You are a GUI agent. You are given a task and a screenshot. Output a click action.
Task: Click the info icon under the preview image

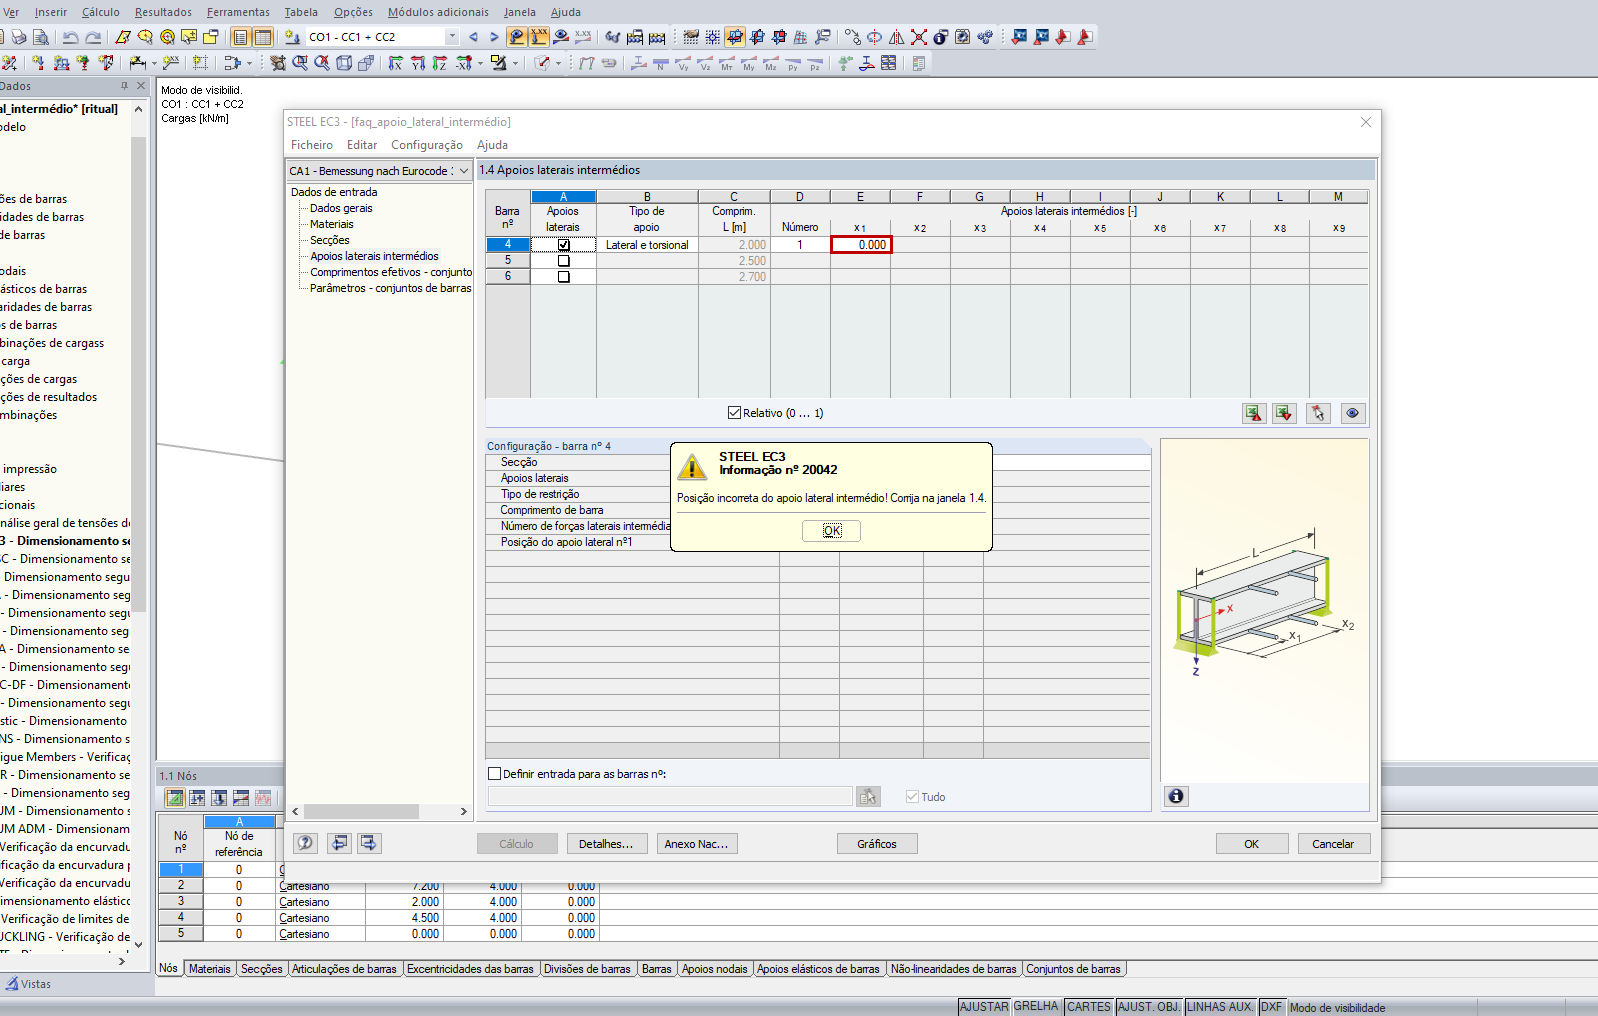(x=1176, y=796)
